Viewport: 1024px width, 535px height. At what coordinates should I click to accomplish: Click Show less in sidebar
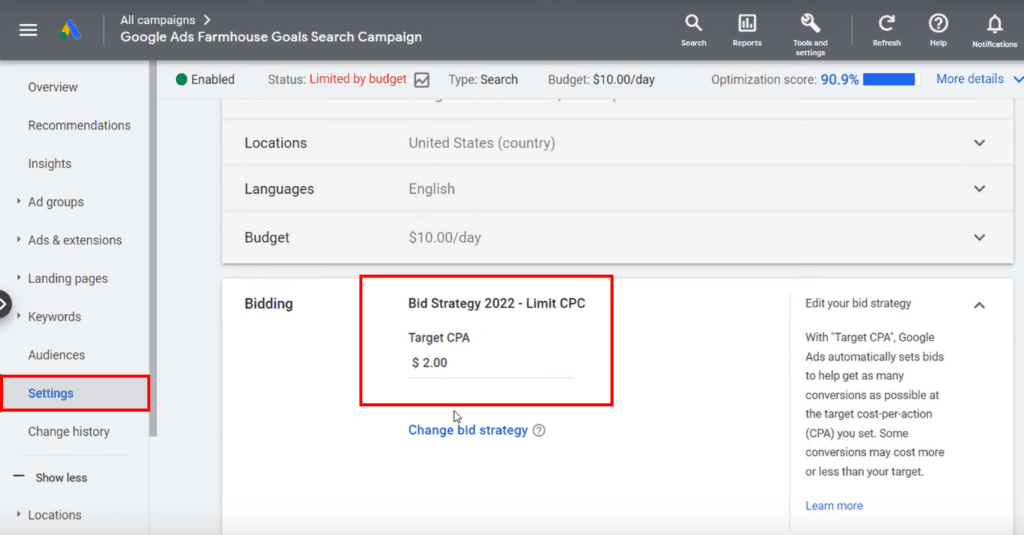(61, 478)
